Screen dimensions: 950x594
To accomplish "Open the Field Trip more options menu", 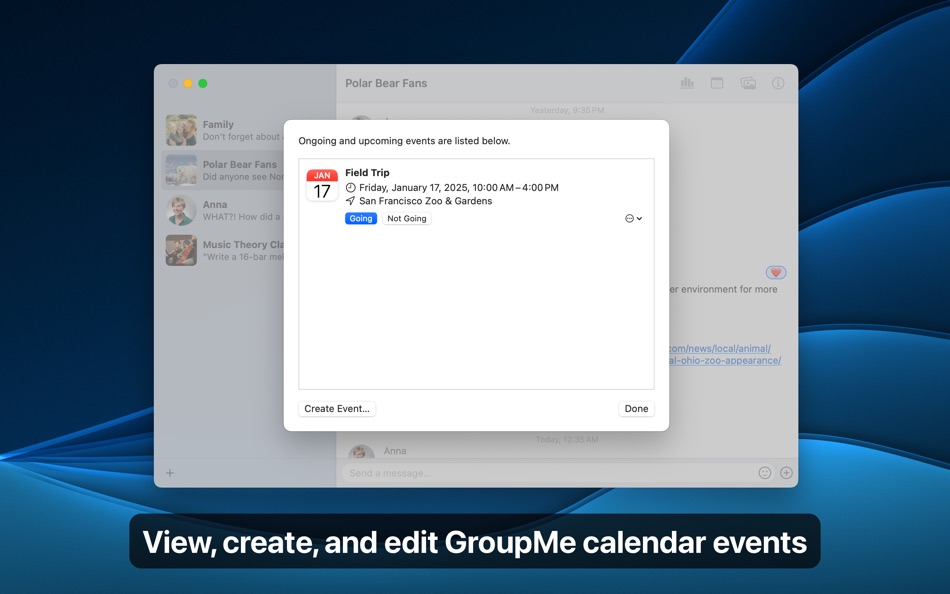I will point(633,218).
